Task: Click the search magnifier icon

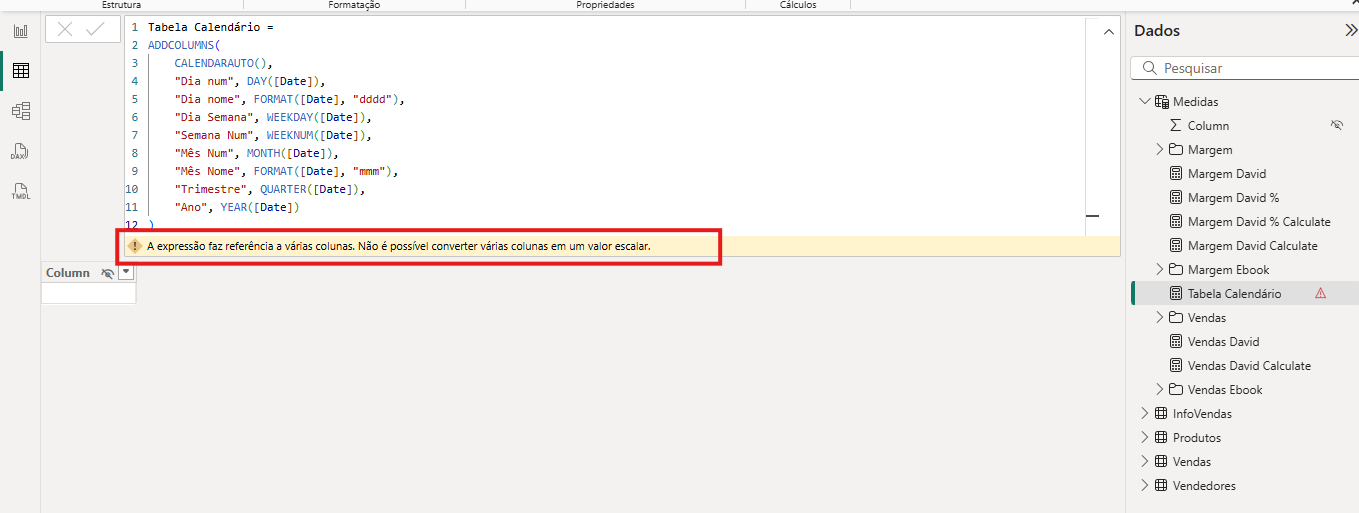Action: (x=1149, y=68)
